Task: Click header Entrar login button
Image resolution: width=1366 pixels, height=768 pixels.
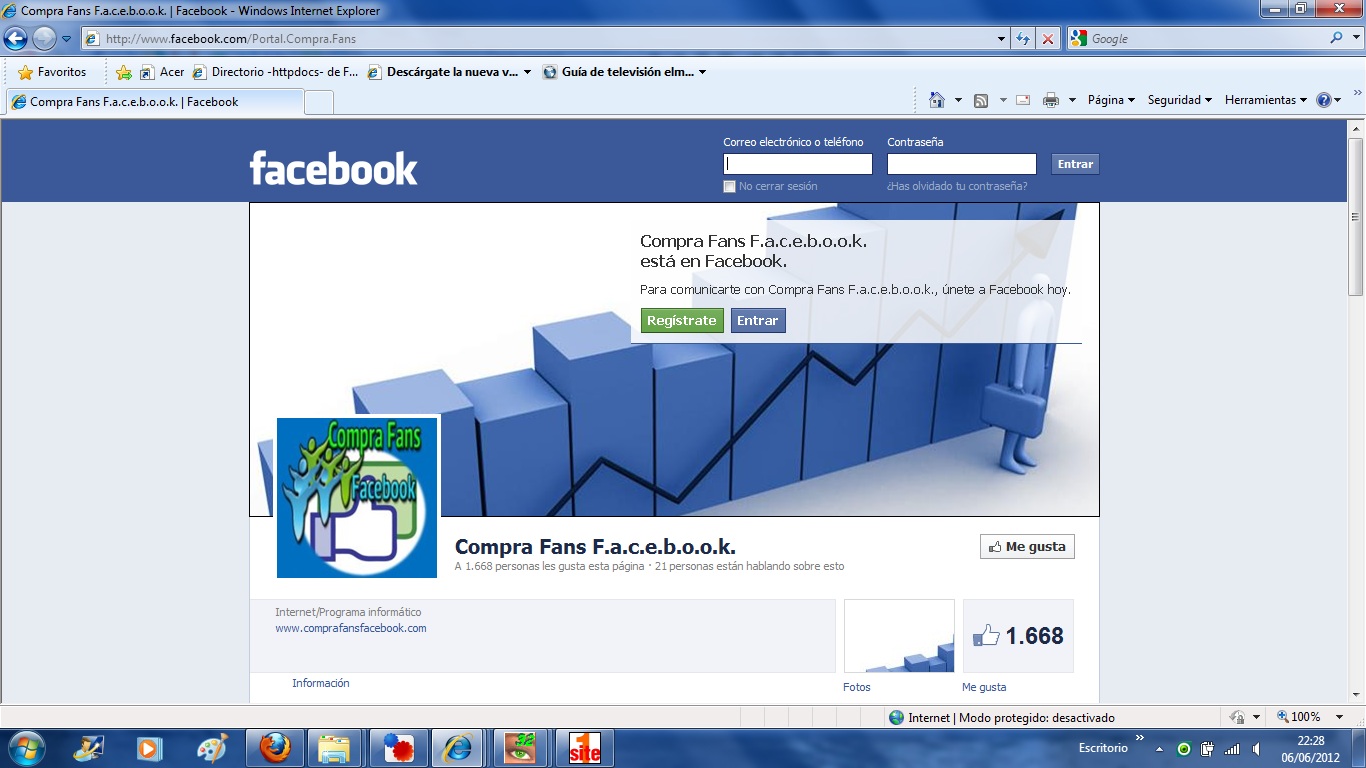Action: (x=1075, y=164)
